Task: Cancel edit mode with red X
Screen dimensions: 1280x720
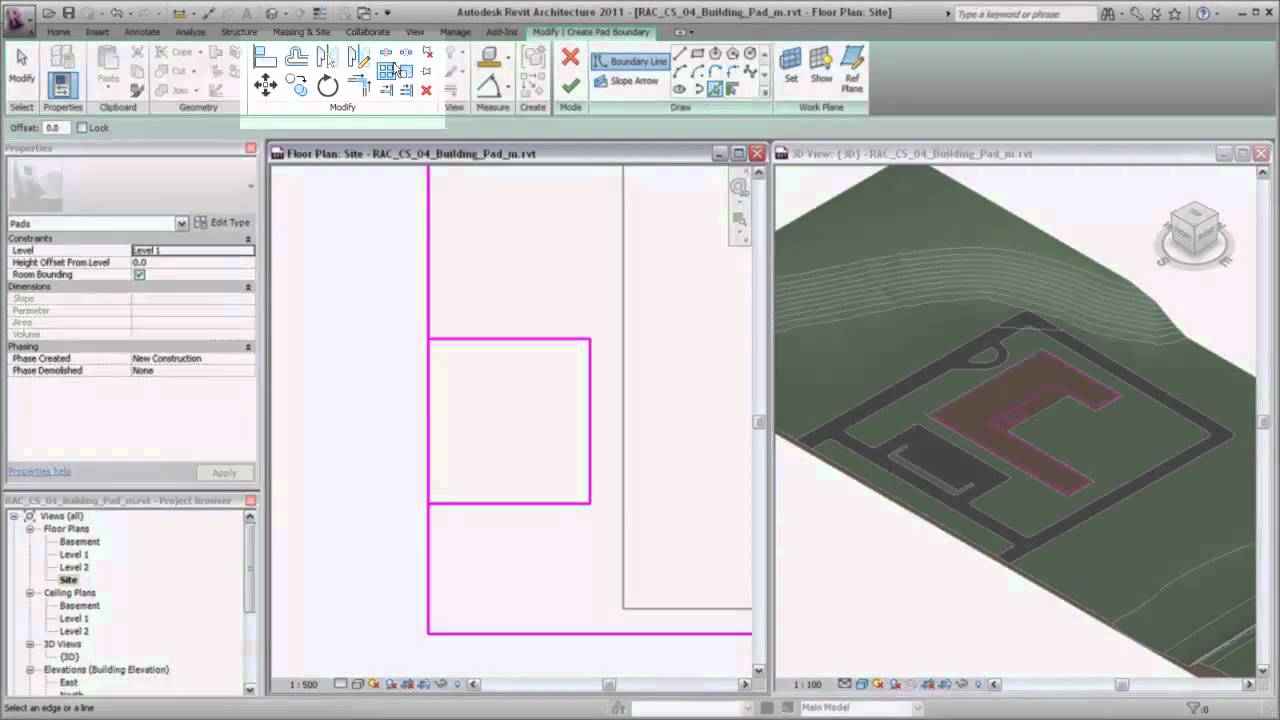Action: pyautogui.click(x=570, y=57)
